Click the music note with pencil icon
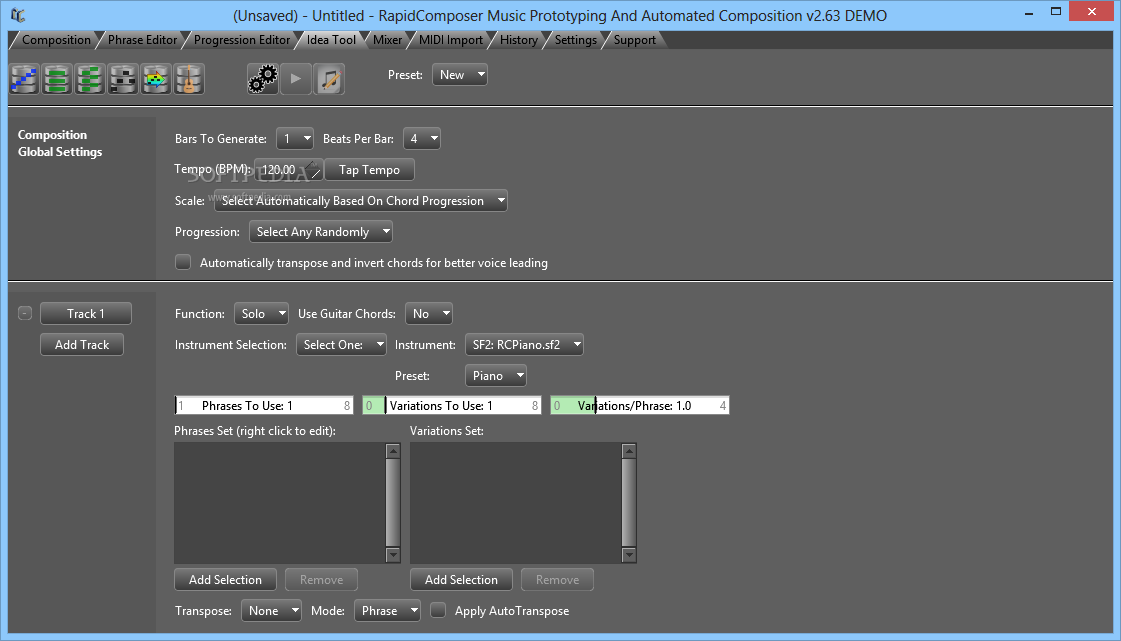The width and height of the screenshot is (1121, 641). pyautogui.click(x=330, y=79)
